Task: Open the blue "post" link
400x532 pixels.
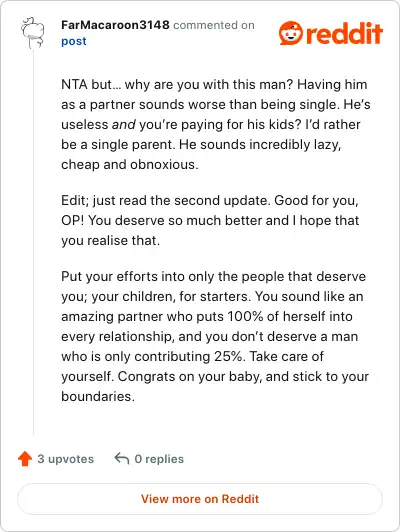Action: click(74, 41)
